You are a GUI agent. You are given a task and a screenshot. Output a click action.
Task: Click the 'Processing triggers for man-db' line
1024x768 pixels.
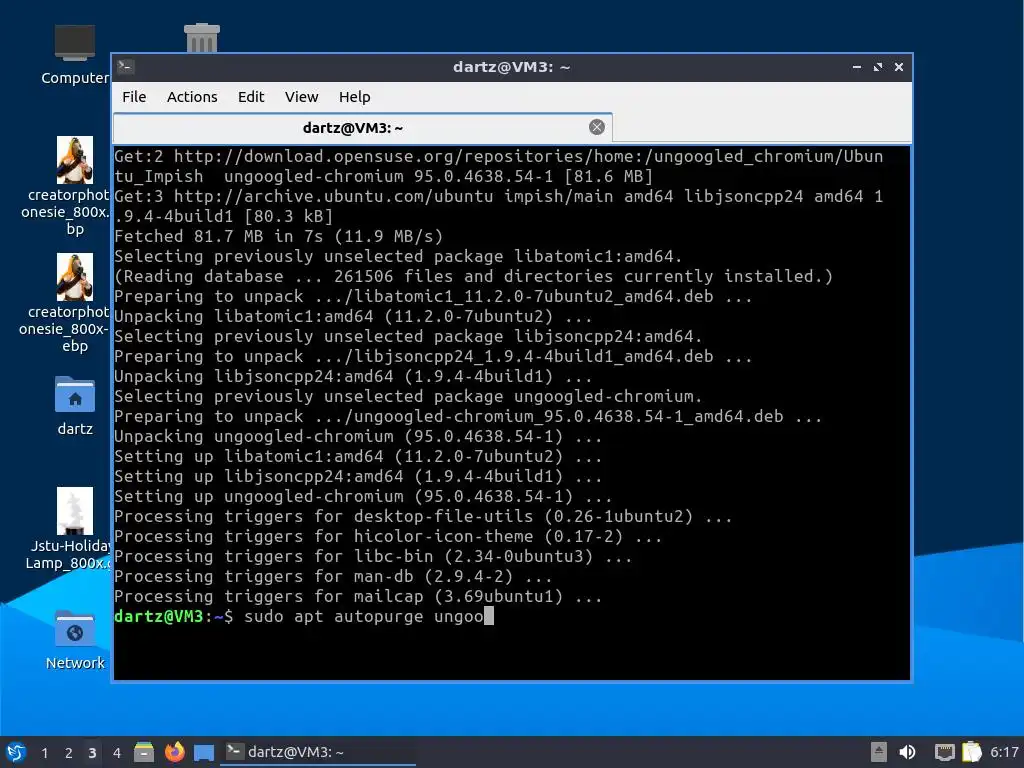(x=333, y=577)
